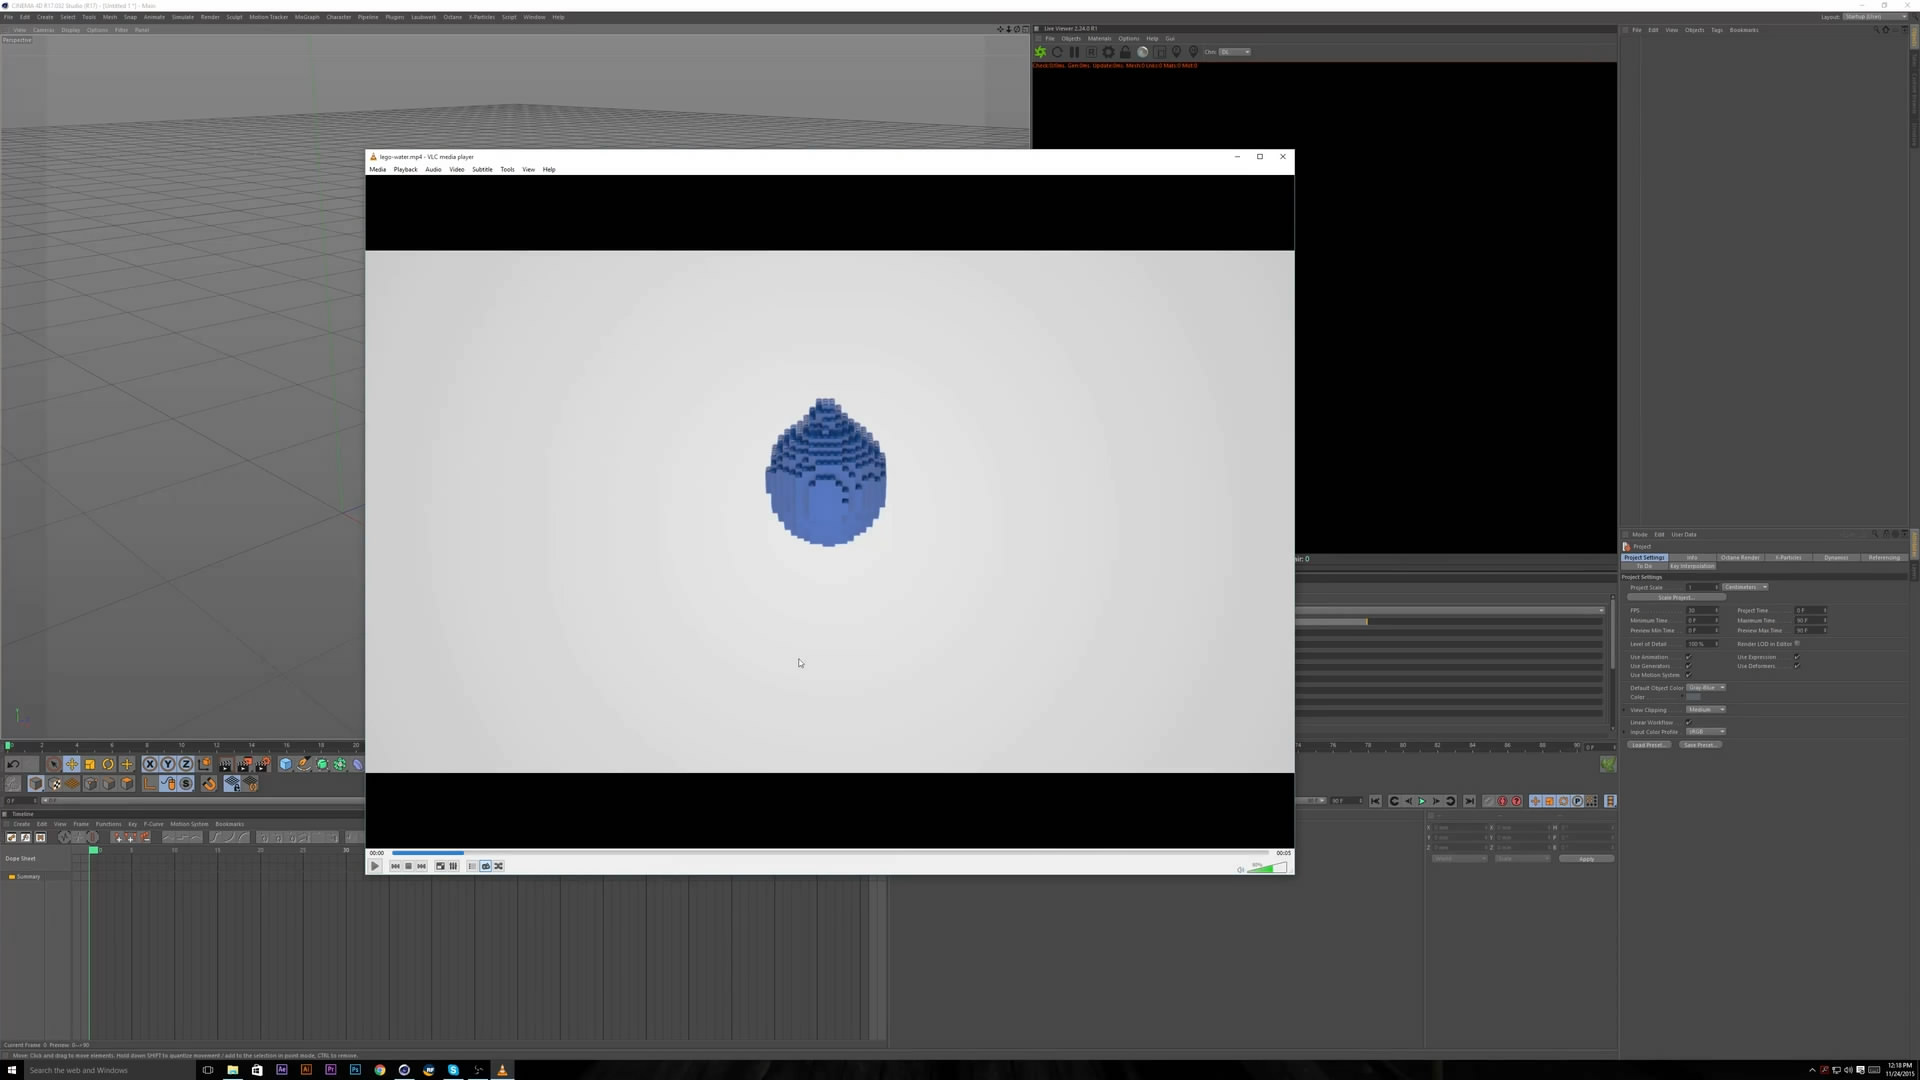Image resolution: width=1920 pixels, height=1080 pixels.
Task: Select the spline Pen tool
Action: 303,764
